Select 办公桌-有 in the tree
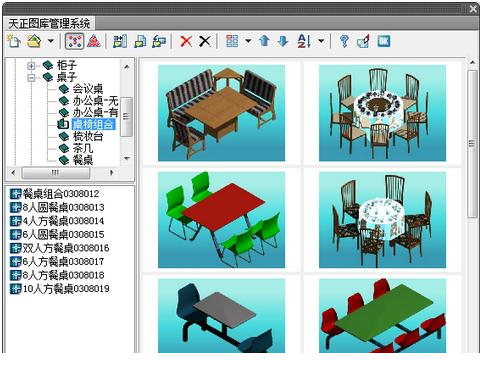Image resolution: width=482 pixels, height=367 pixels. click(x=95, y=112)
